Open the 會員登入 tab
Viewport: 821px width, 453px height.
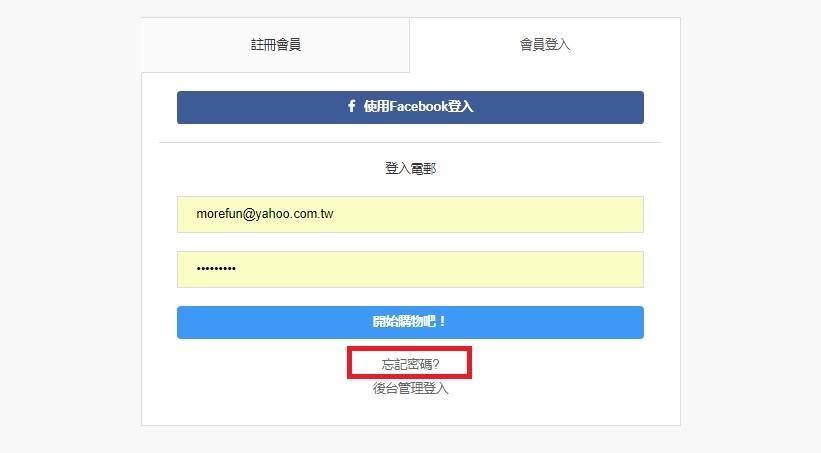pyautogui.click(x=545, y=45)
